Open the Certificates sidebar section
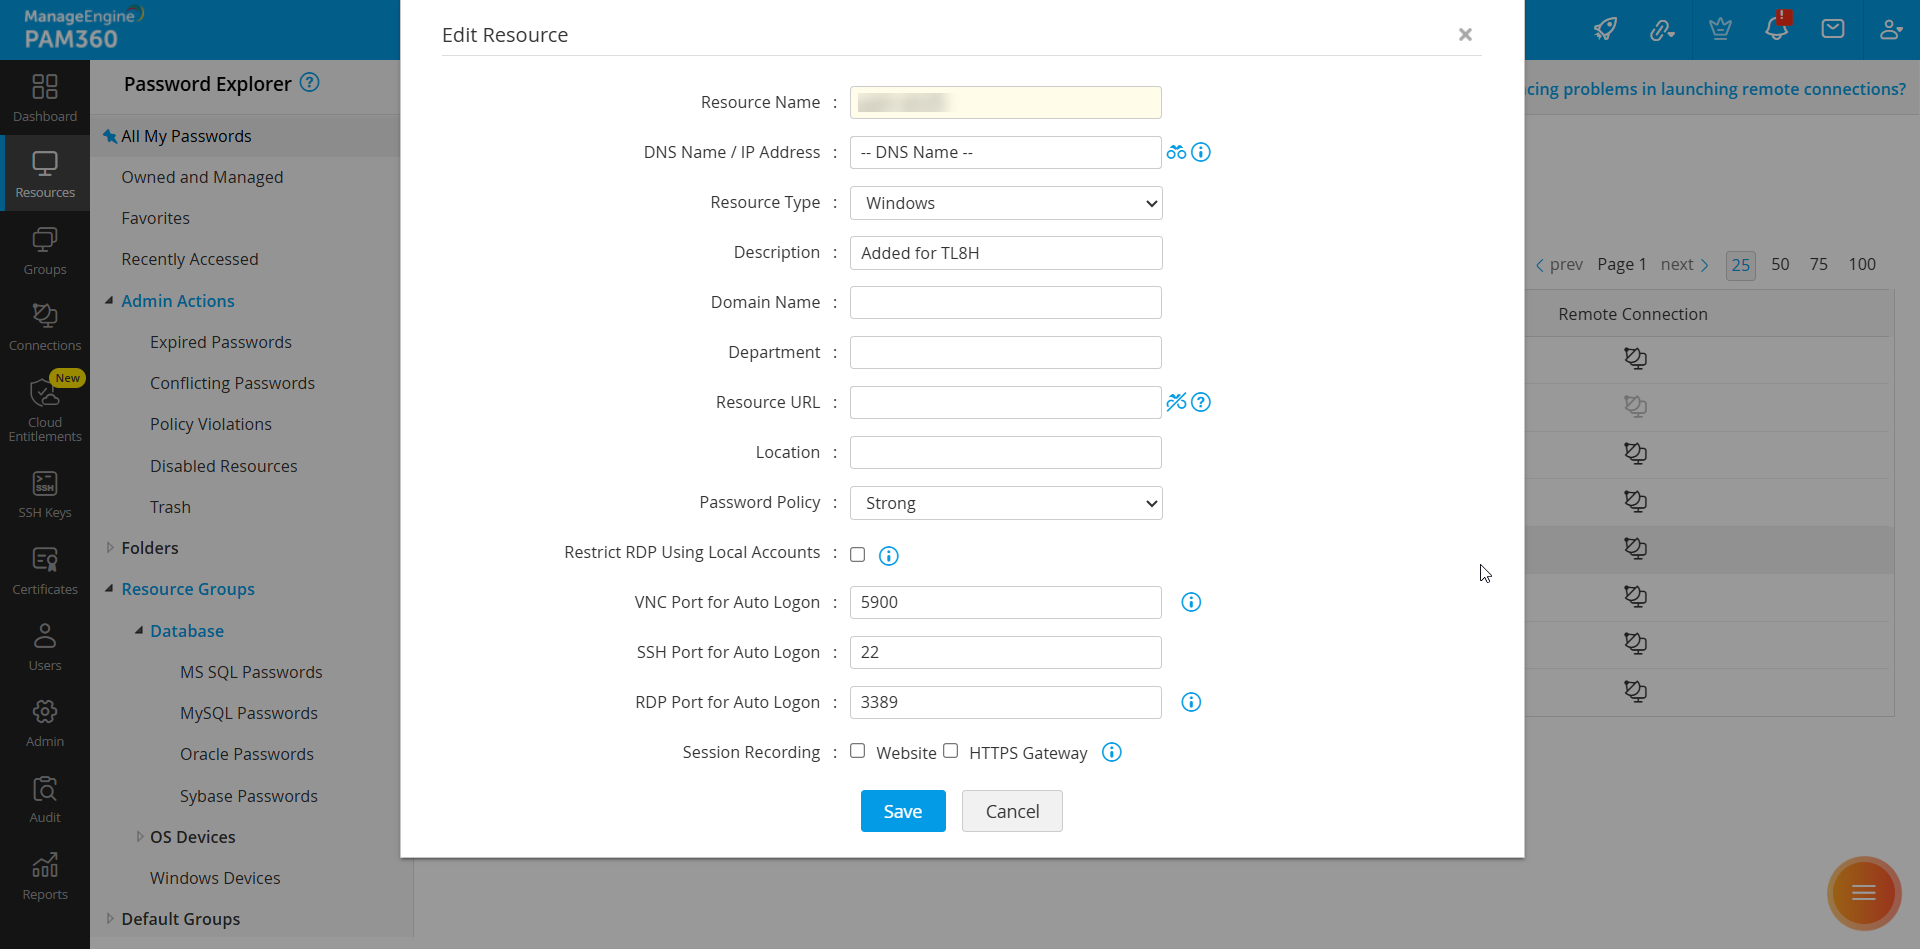Screen dimensions: 1920x949 pos(45,571)
